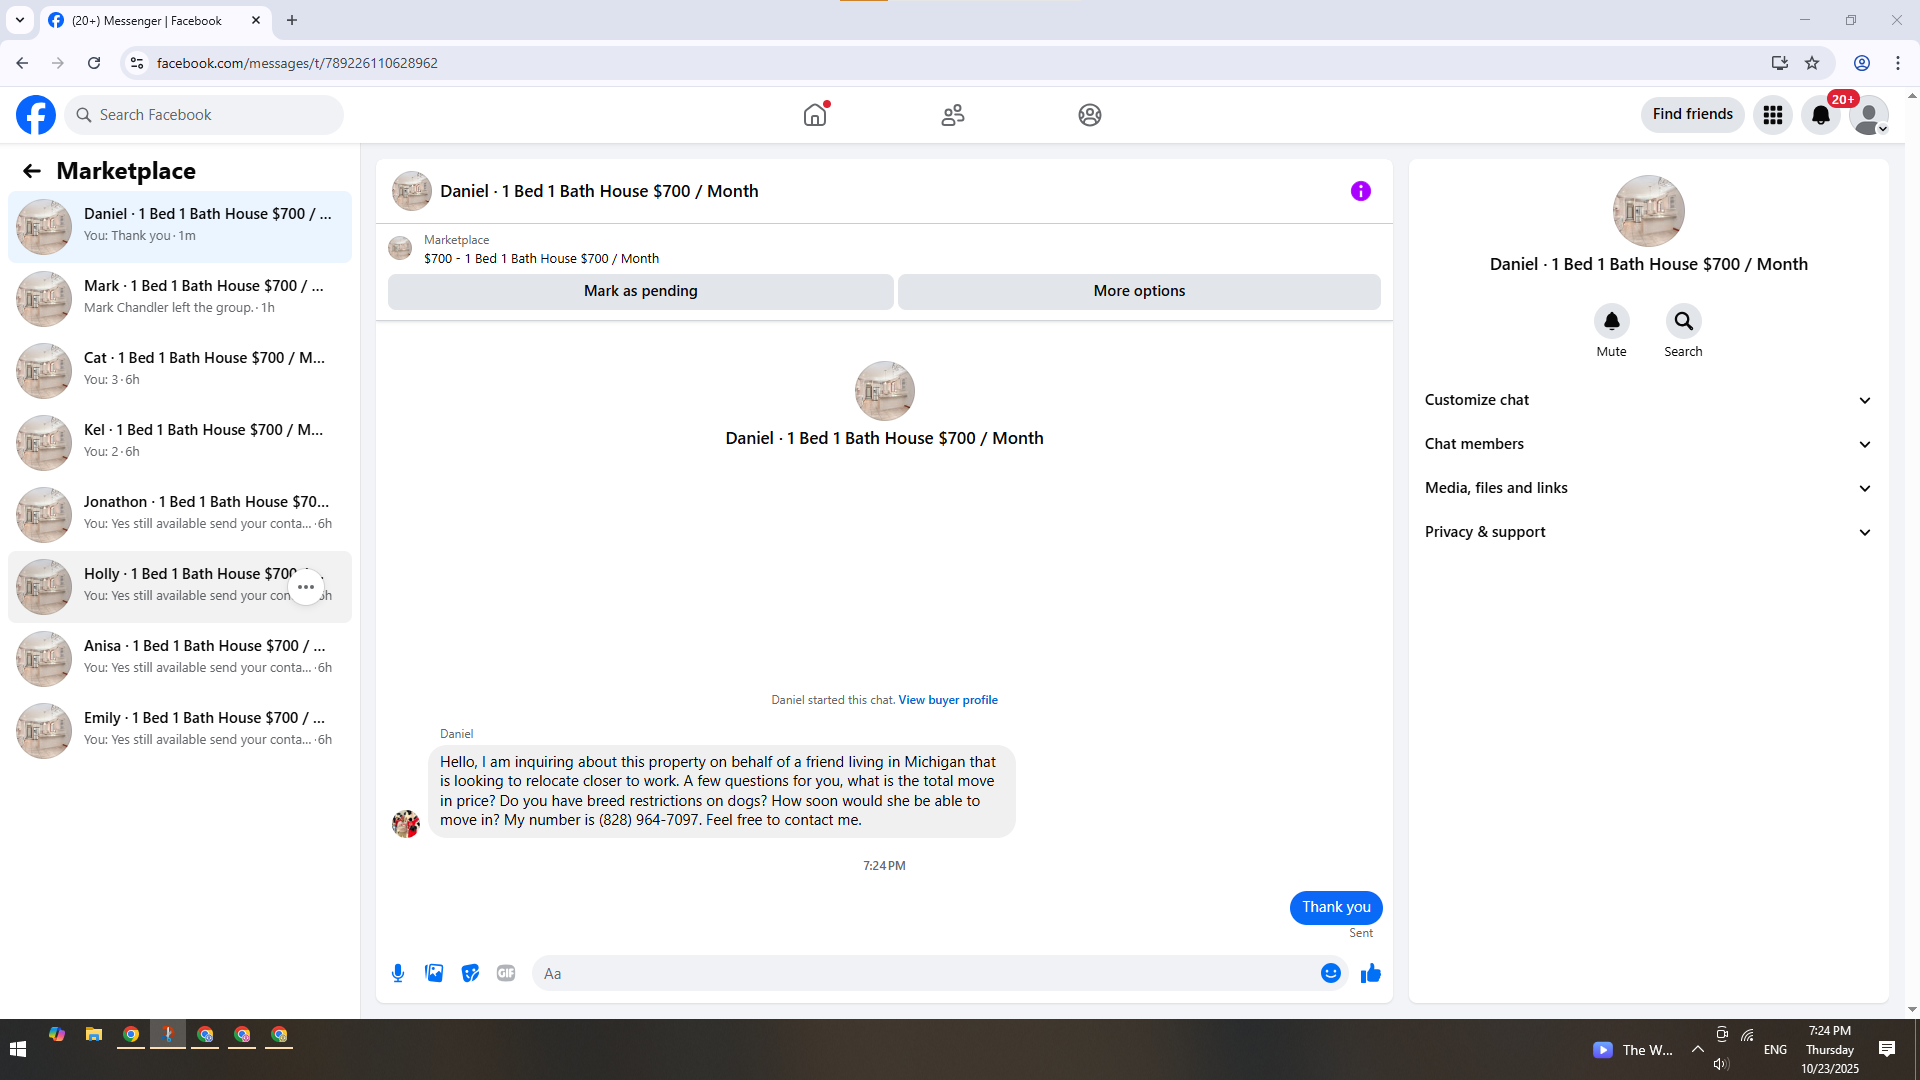Attach a photo using the image icon
The width and height of the screenshot is (1920, 1080).
(434, 973)
